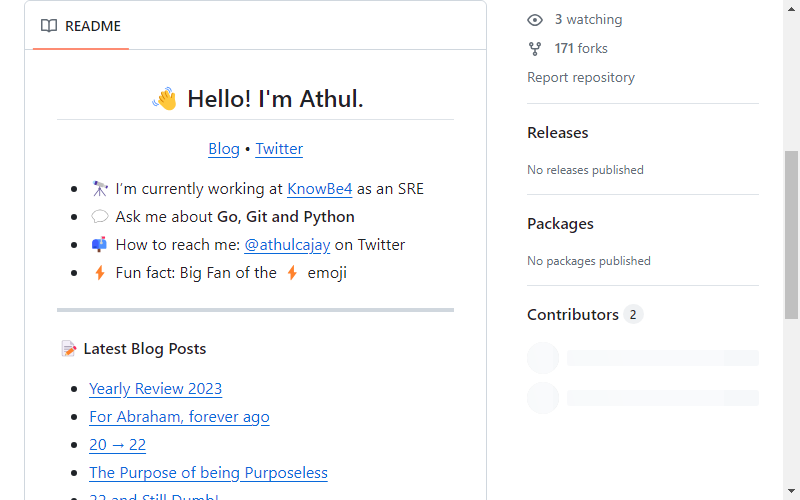The image size is (800, 500).
Task: Open For Abraham, forever ago post
Action: coord(179,417)
